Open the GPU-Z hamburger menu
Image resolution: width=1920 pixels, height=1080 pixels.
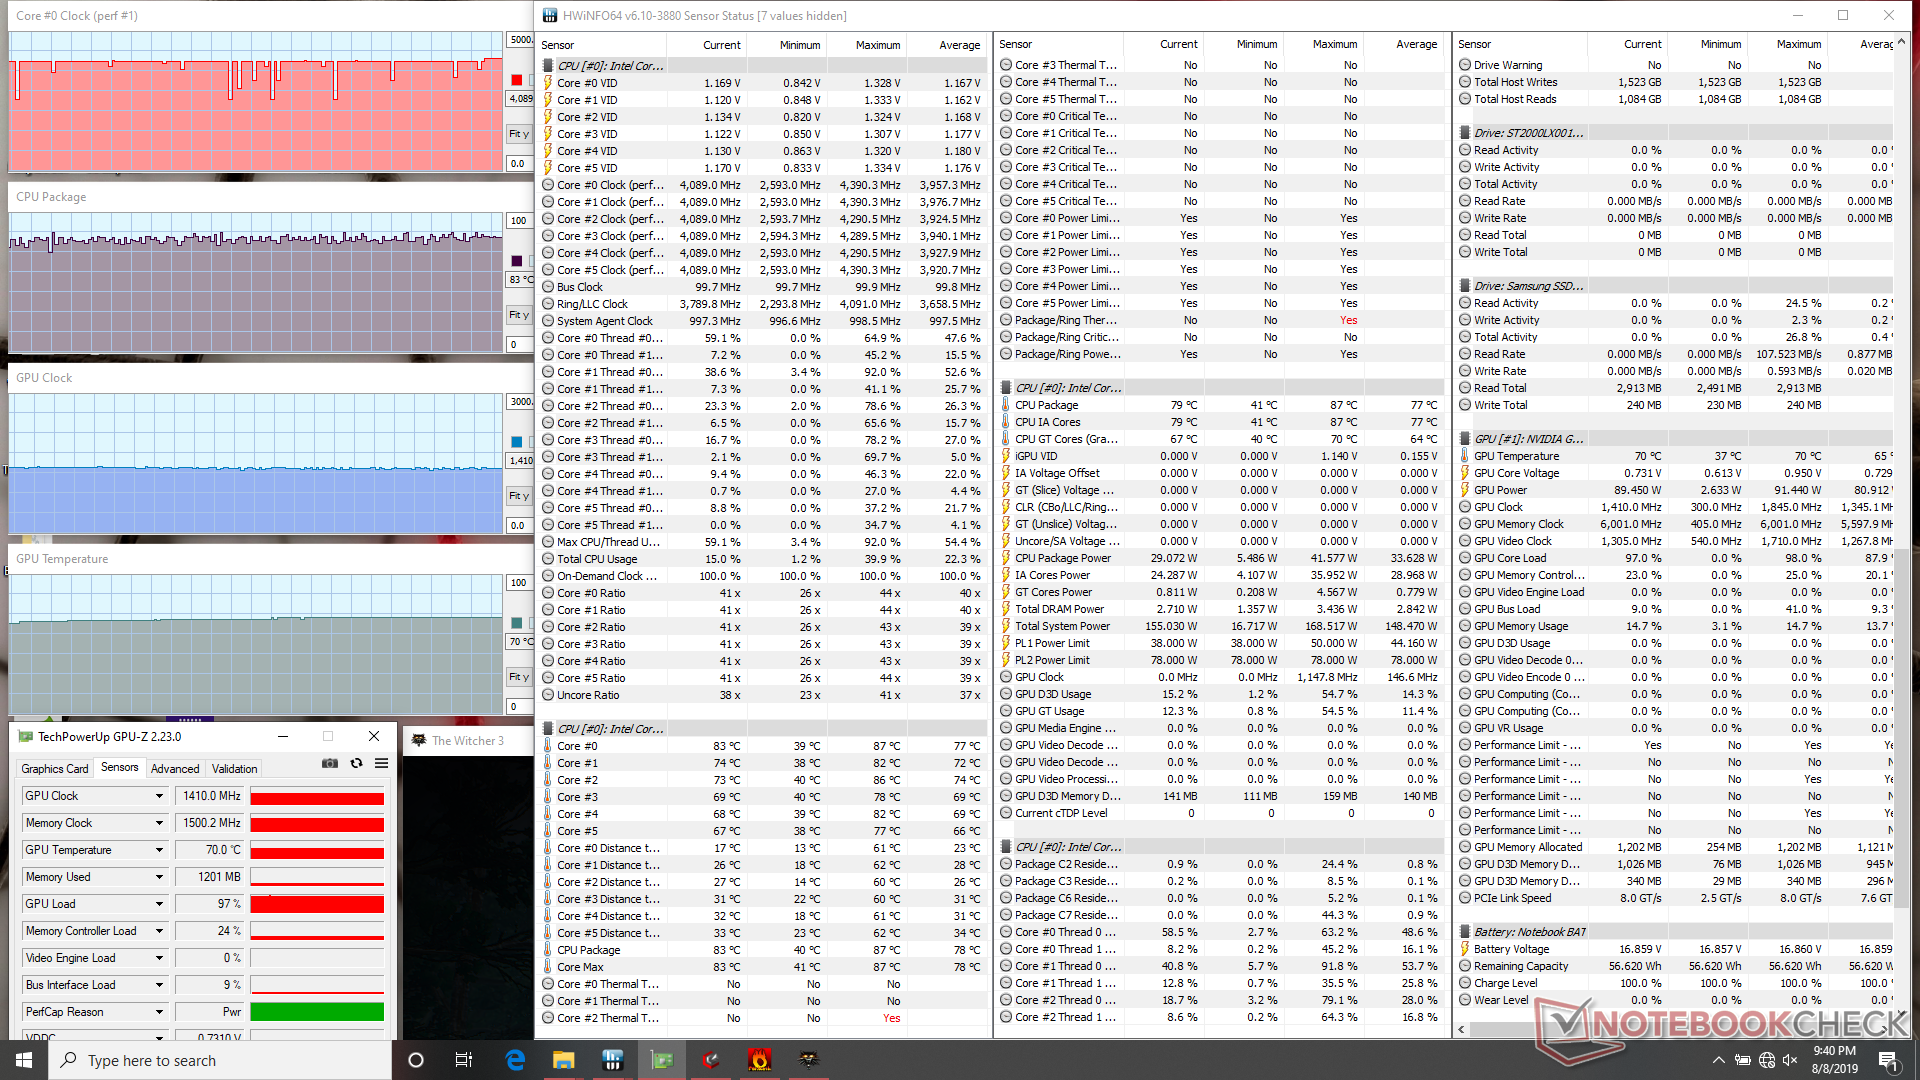point(381,763)
